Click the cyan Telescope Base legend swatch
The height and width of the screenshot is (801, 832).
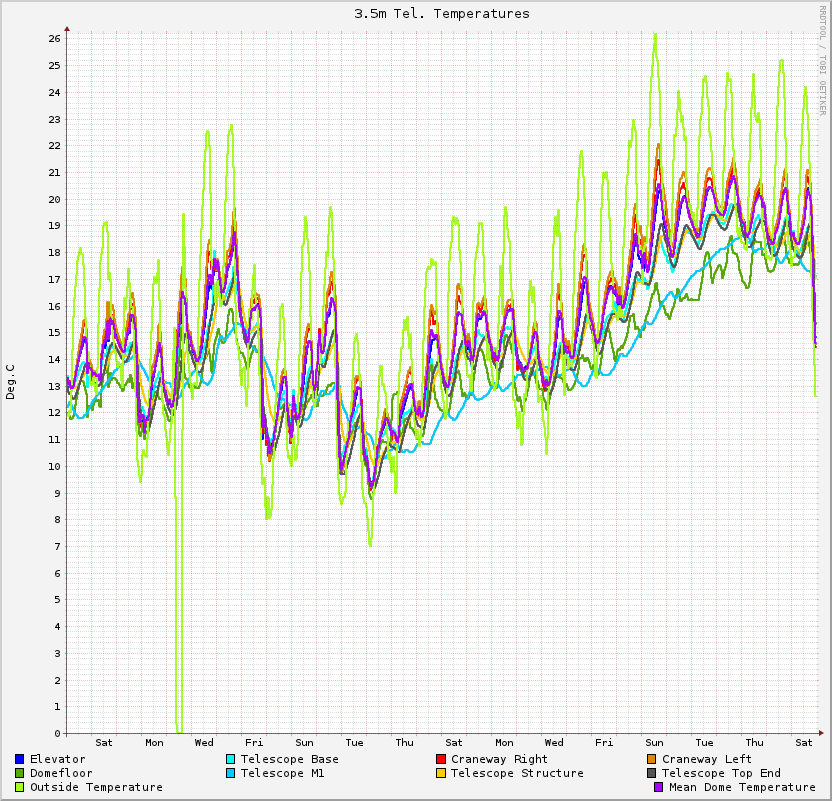coord(231,760)
